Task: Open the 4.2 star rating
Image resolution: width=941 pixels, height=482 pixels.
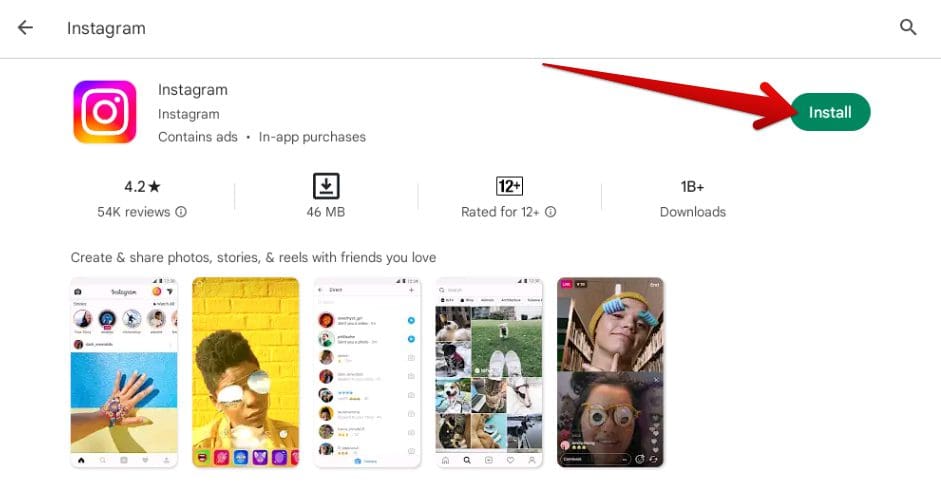Action: pos(142,187)
